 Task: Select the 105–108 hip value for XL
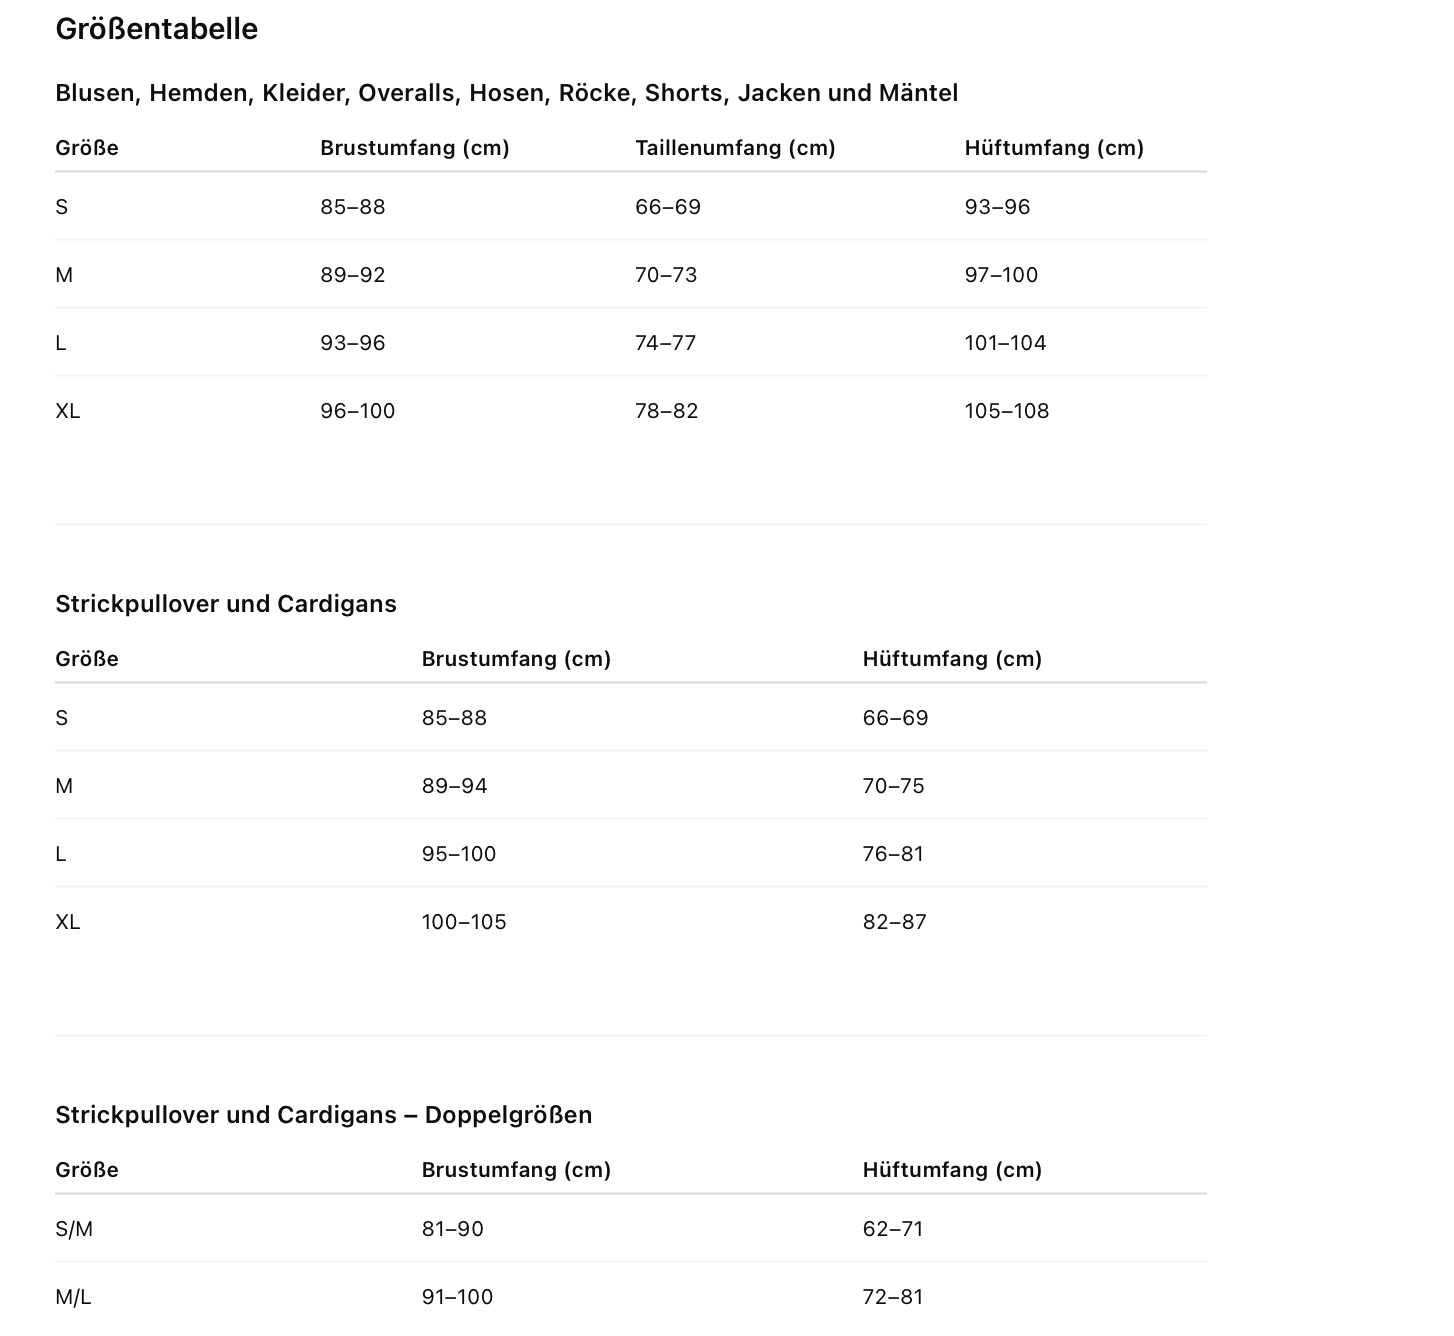(1006, 411)
